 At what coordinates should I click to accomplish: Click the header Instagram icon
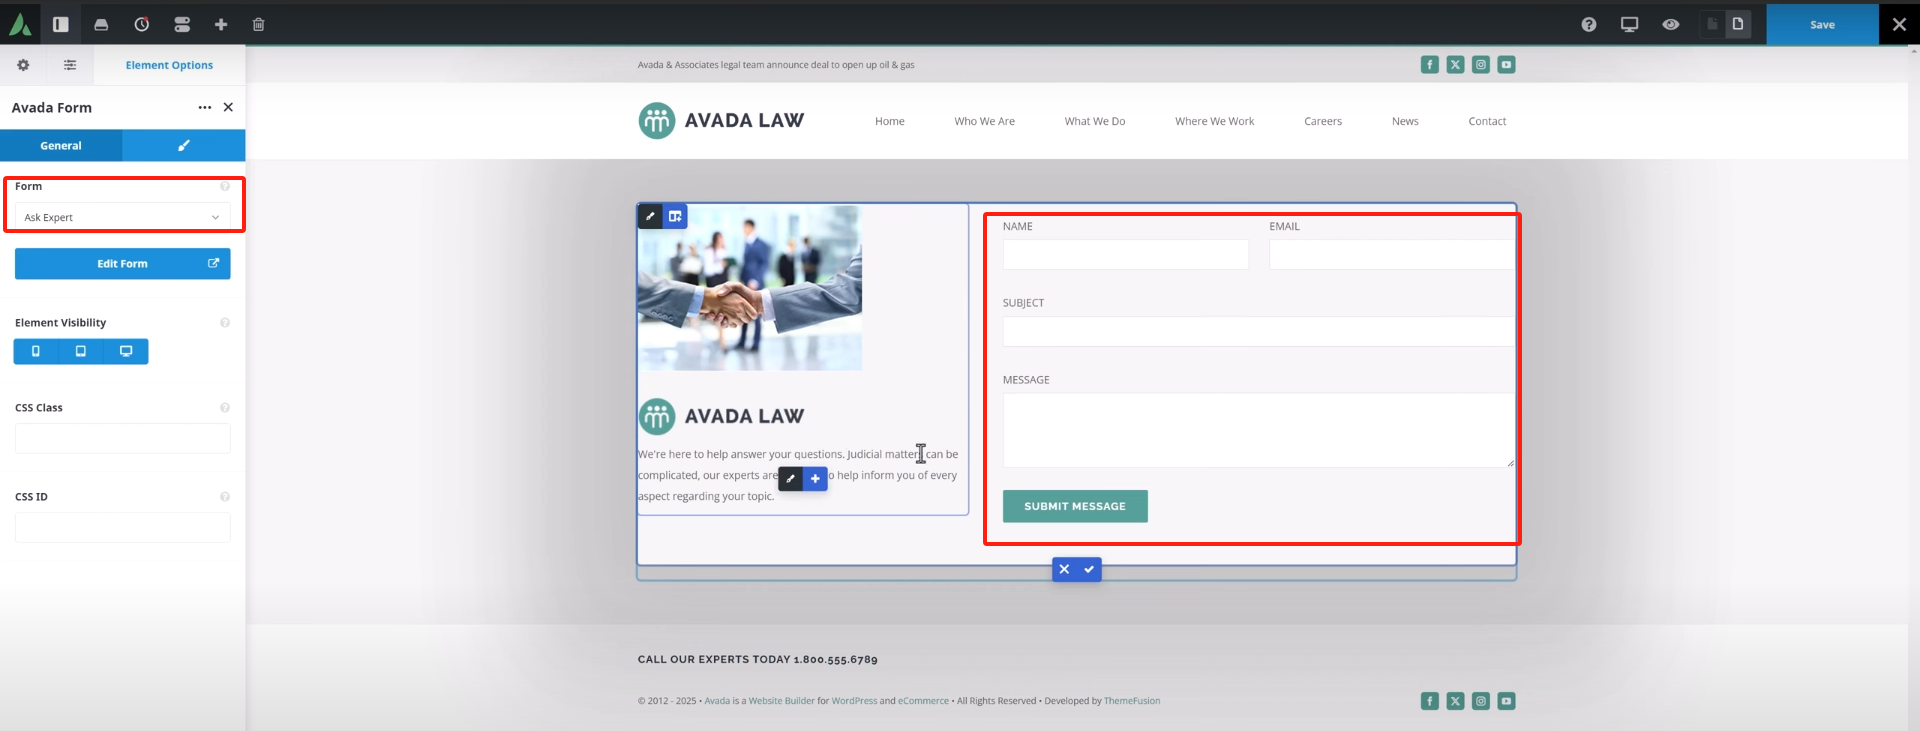click(1481, 65)
